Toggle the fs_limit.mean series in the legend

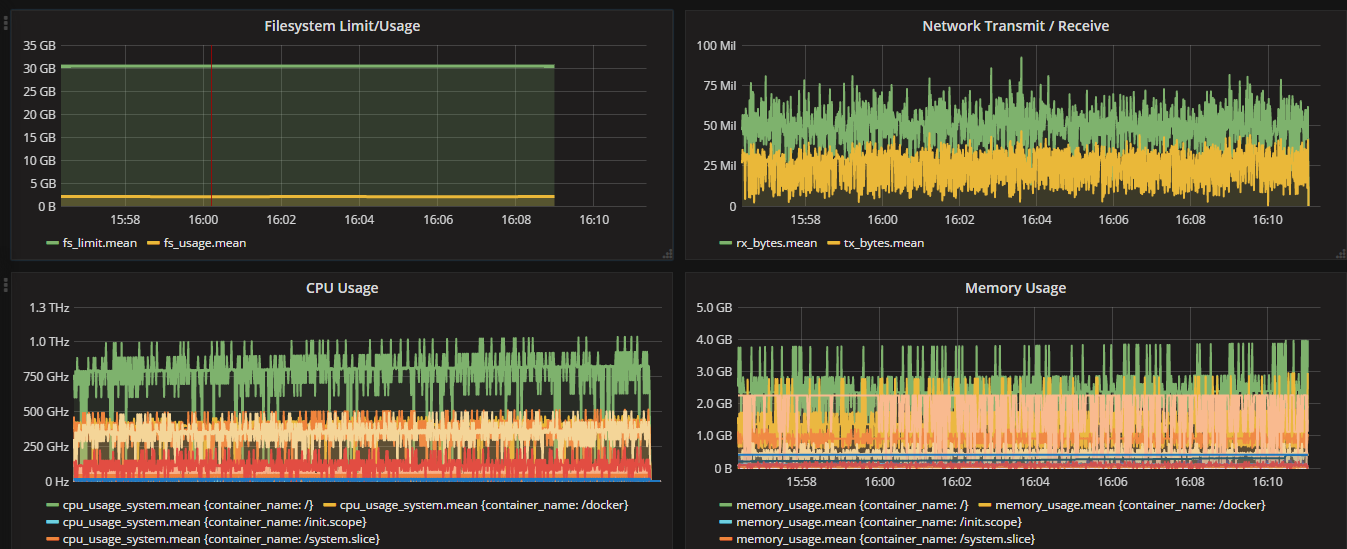click(98, 242)
